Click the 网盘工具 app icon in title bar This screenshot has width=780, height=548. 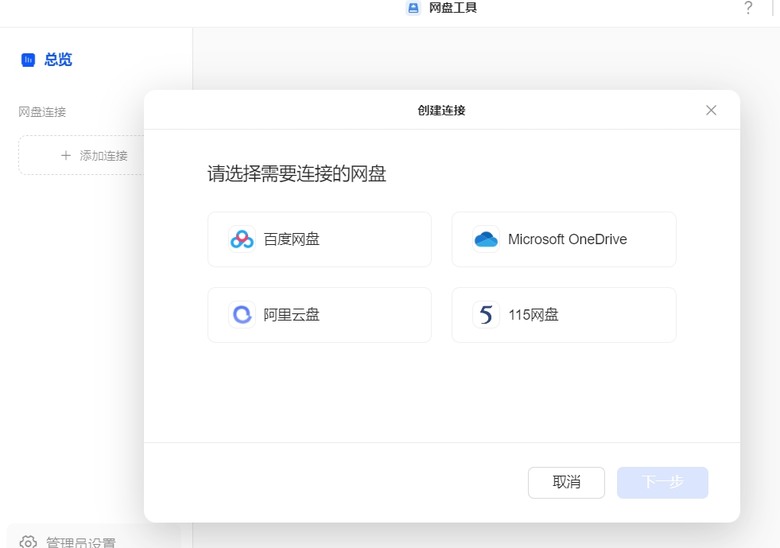pyautogui.click(x=413, y=8)
